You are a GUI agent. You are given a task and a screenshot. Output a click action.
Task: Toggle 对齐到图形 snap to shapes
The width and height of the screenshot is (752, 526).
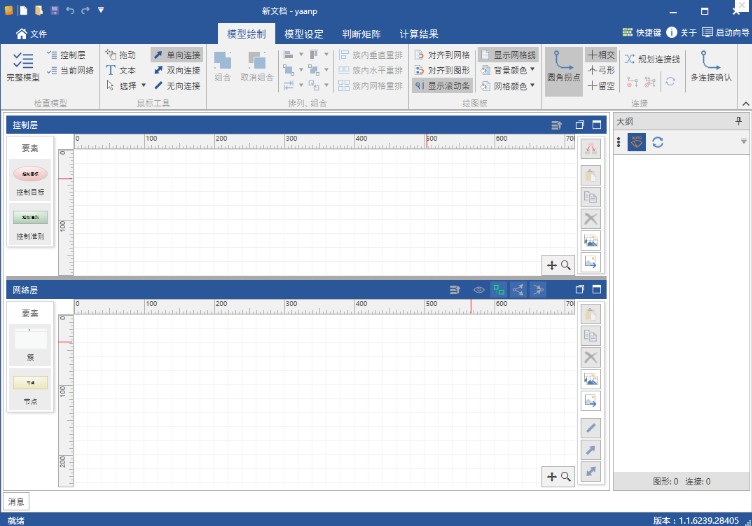point(442,70)
